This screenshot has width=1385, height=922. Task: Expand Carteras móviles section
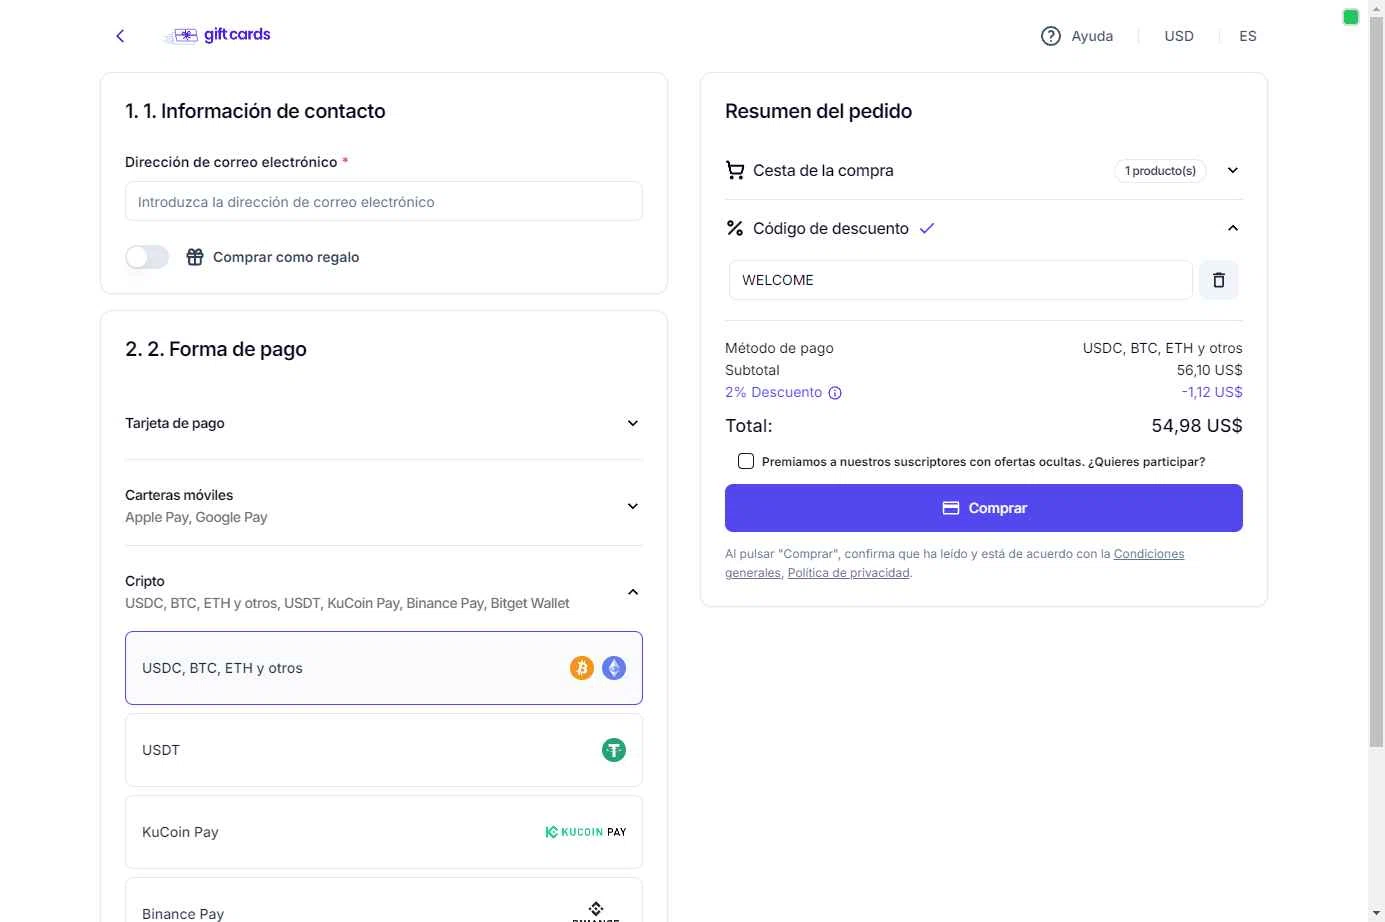point(384,506)
